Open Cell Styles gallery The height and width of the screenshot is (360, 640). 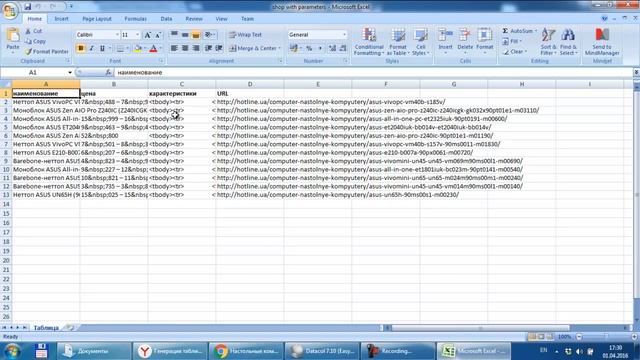pyautogui.click(x=420, y=42)
